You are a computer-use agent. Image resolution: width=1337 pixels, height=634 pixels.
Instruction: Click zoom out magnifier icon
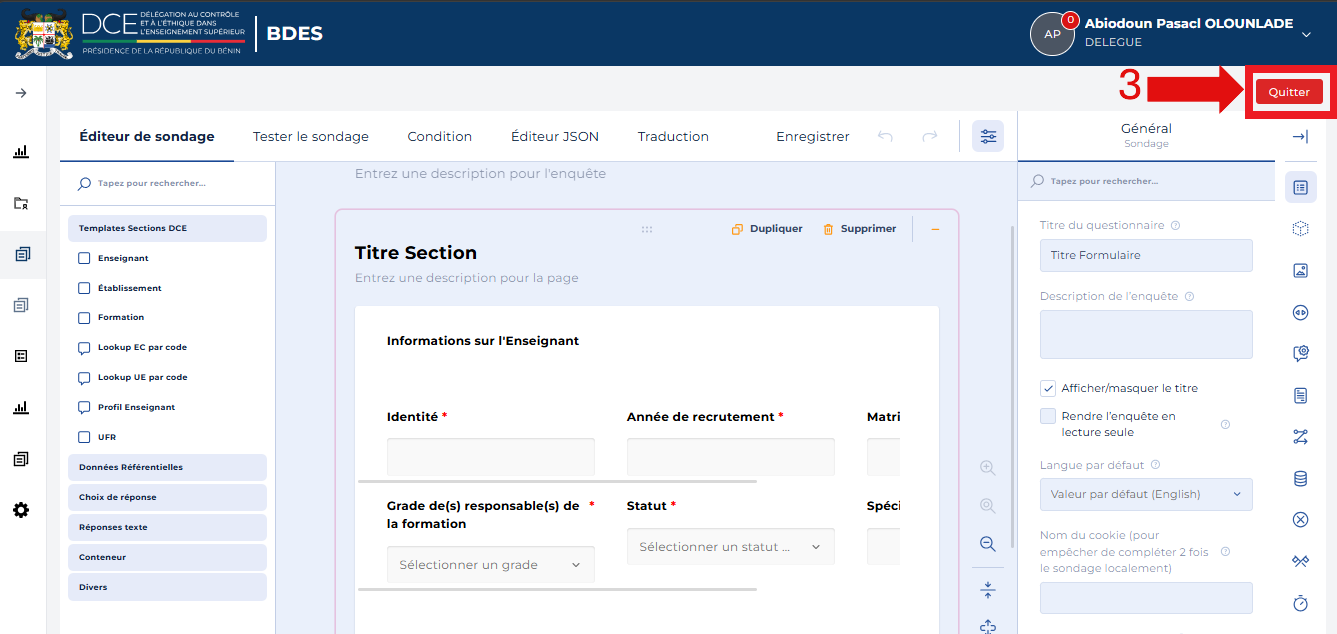pyautogui.click(x=988, y=544)
